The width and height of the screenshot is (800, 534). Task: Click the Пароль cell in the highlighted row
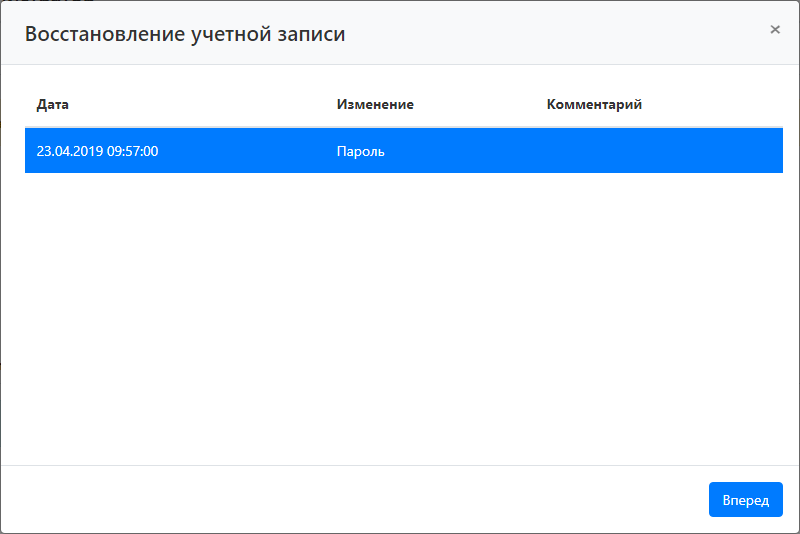click(x=361, y=152)
